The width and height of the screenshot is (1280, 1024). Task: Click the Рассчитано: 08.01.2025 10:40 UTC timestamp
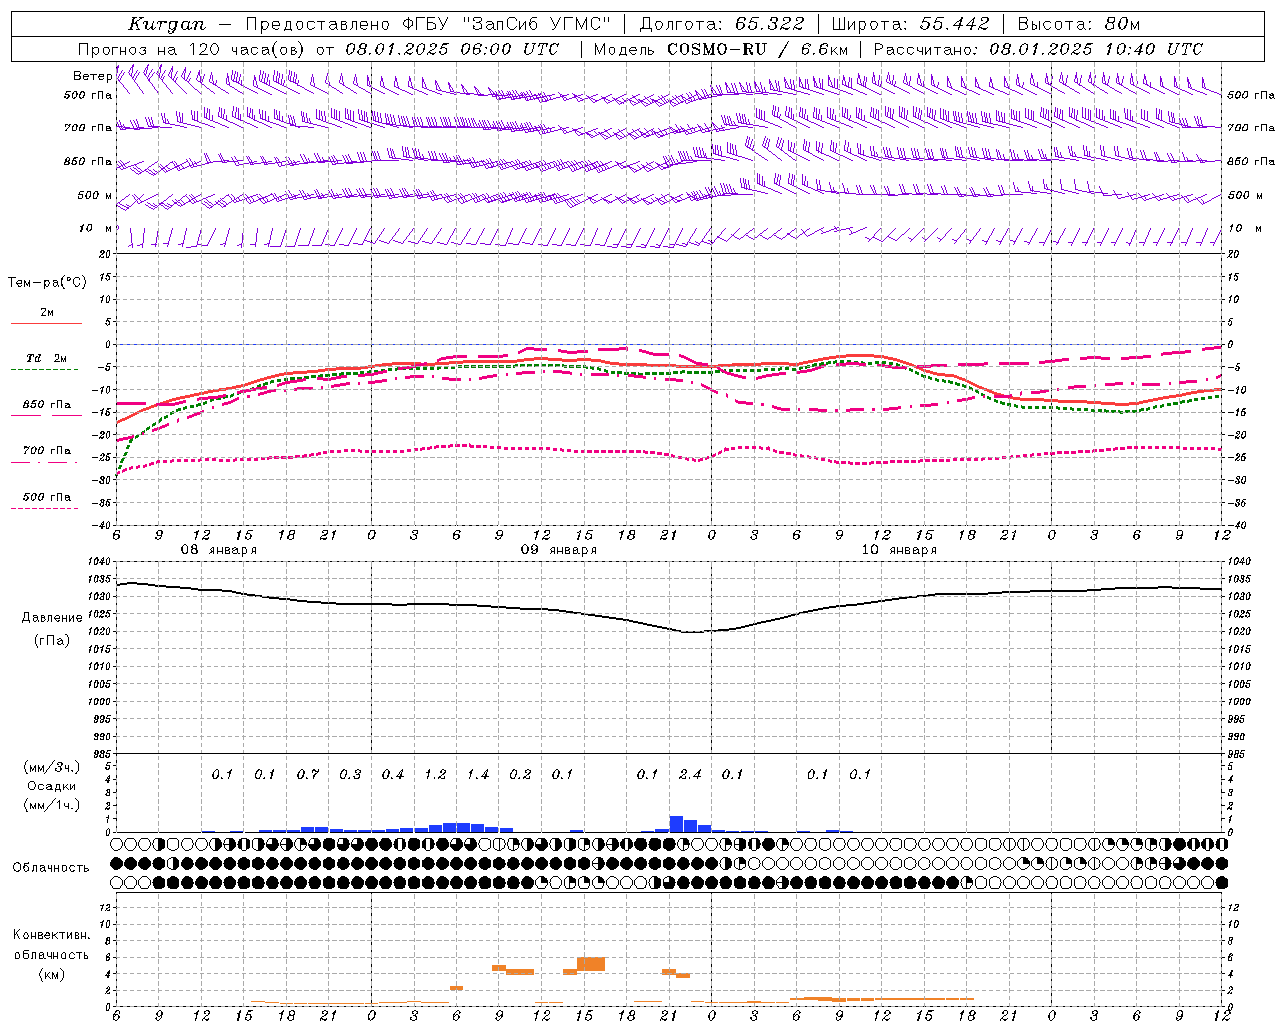[1038, 49]
